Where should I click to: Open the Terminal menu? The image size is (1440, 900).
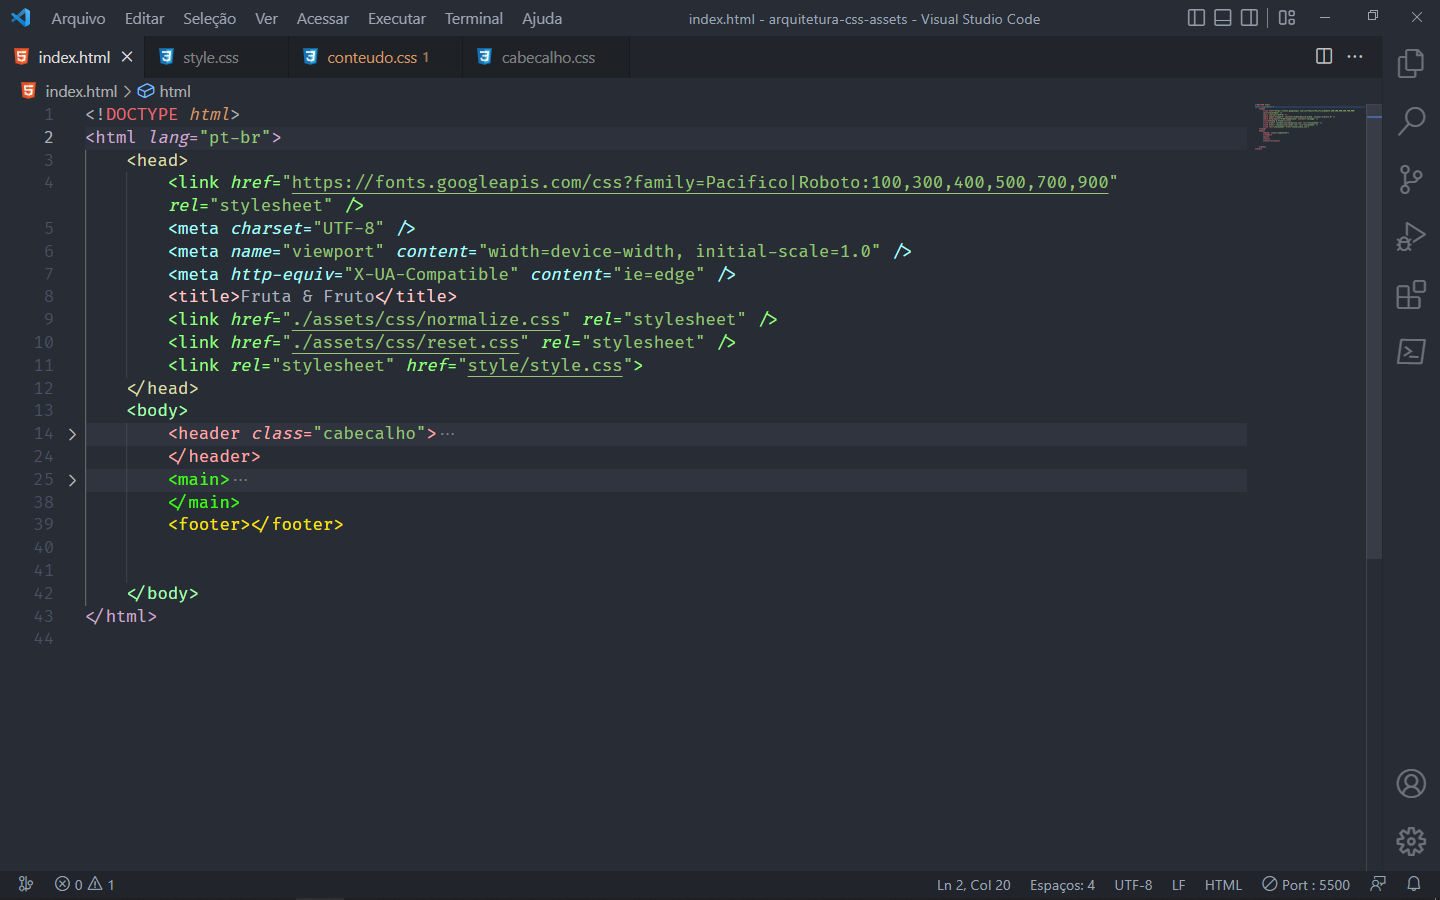[473, 18]
